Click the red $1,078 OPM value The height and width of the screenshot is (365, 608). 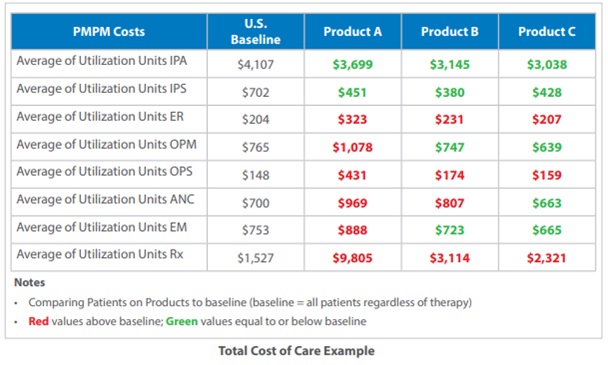[352, 147]
